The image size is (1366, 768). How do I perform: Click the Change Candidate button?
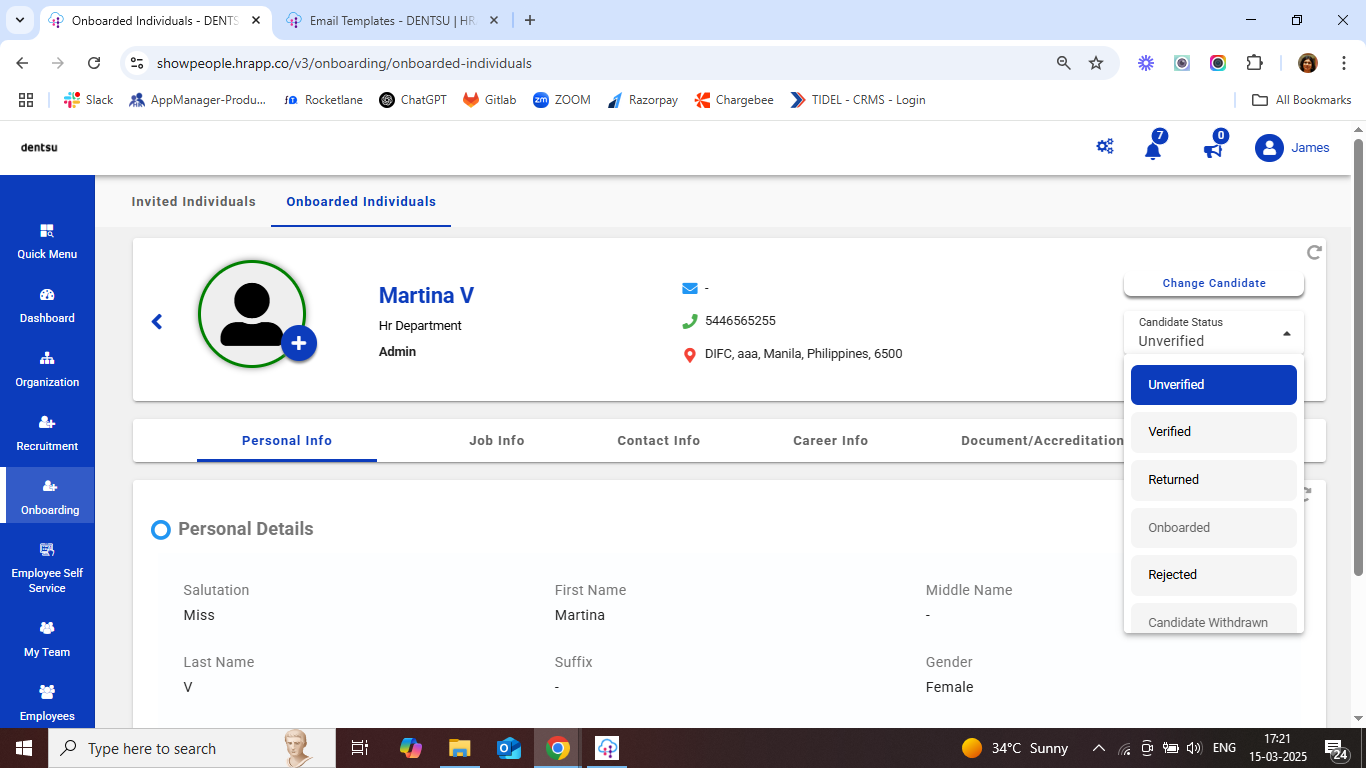click(x=1213, y=284)
